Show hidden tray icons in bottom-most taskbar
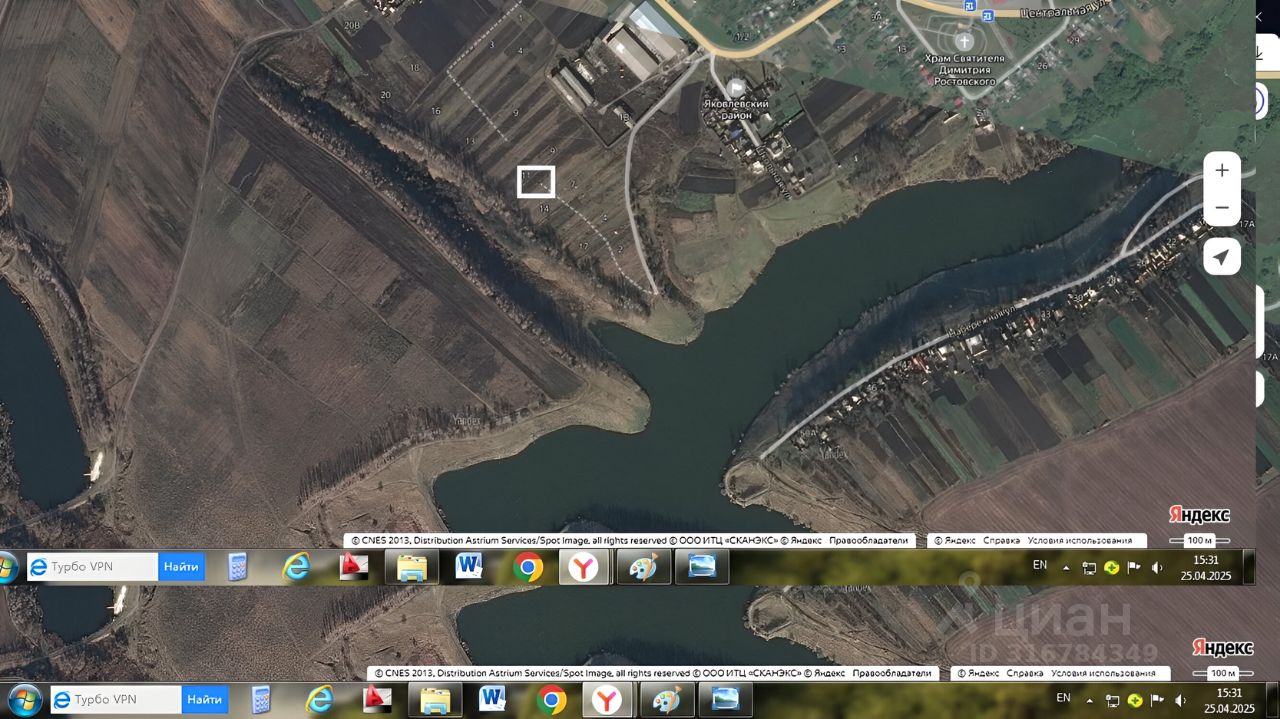This screenshot has width=1280, height=719. 1089,699
